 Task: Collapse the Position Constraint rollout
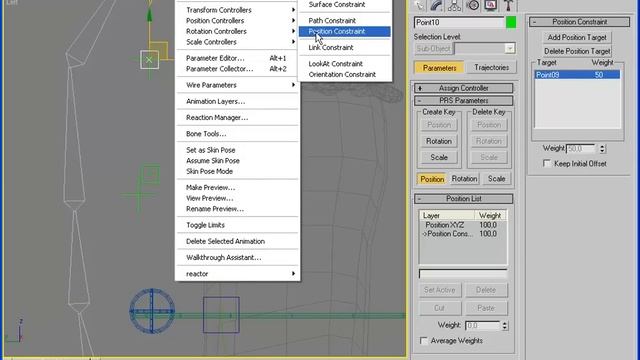[579, 22]
